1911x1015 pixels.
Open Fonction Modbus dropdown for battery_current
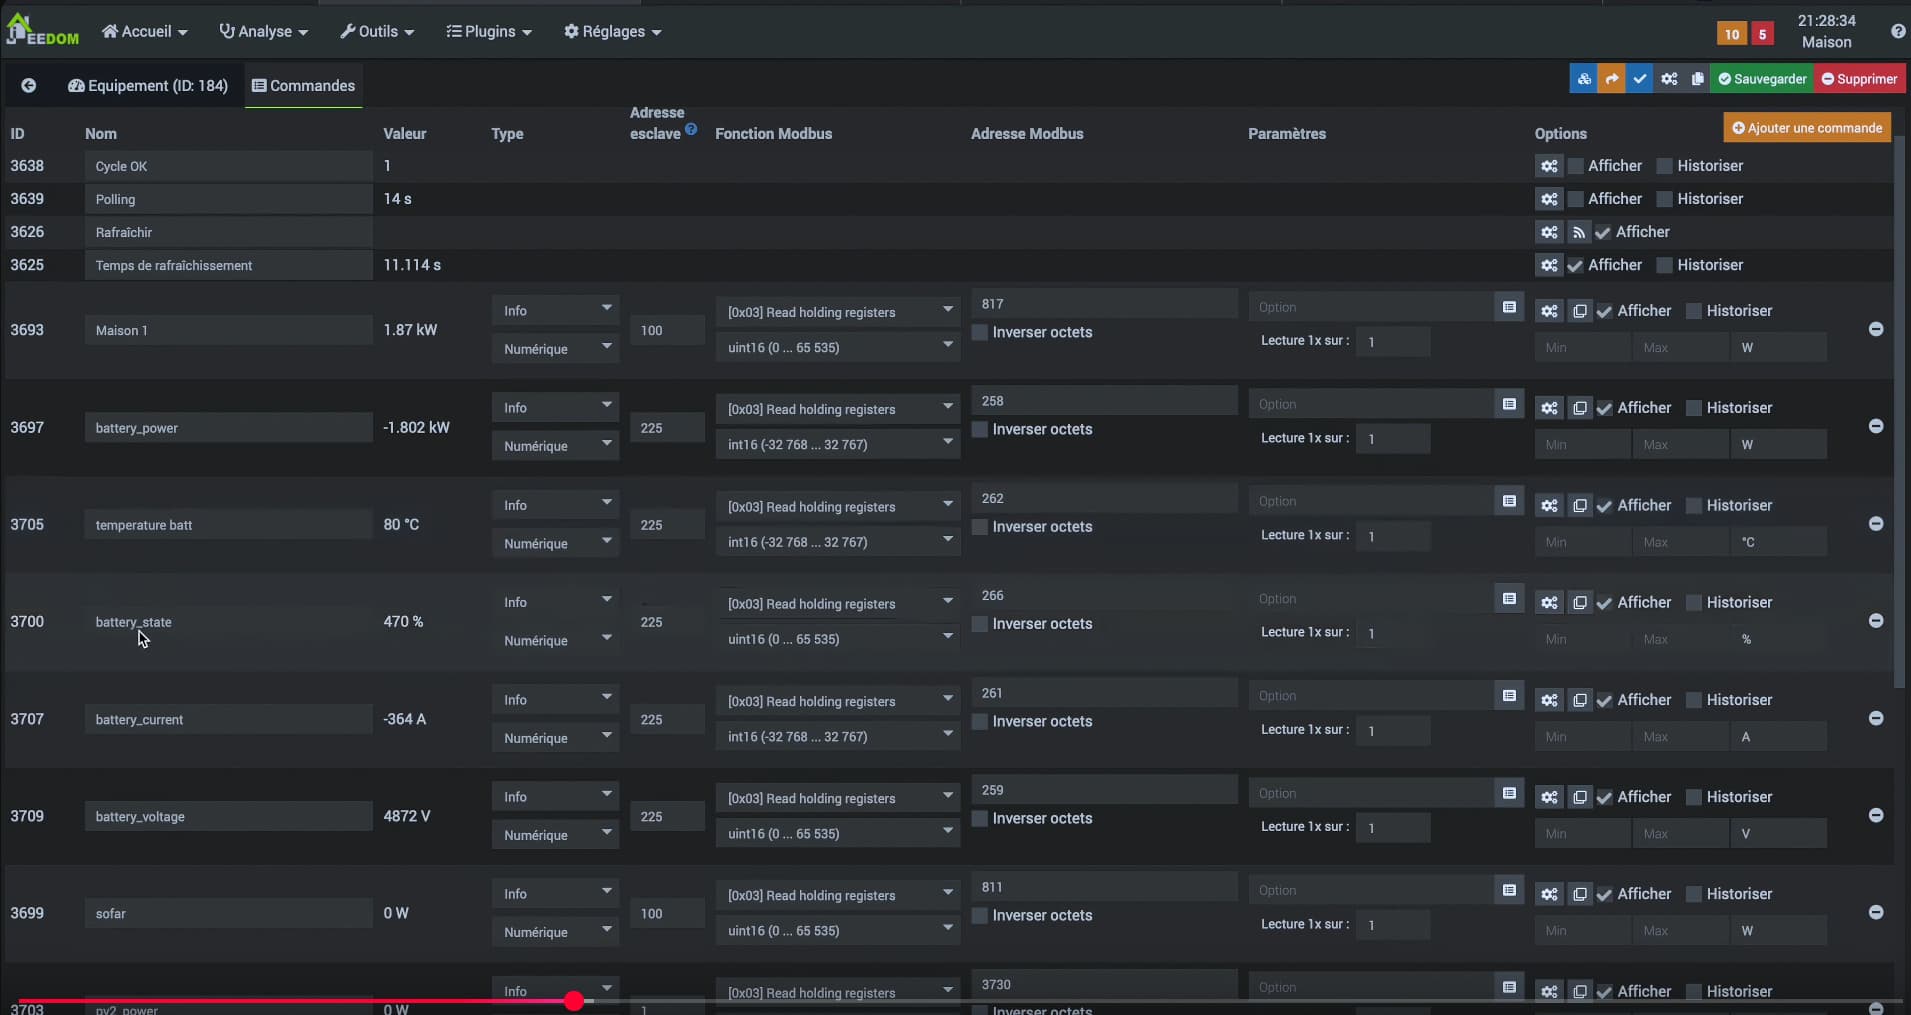(x=837, y=701)
